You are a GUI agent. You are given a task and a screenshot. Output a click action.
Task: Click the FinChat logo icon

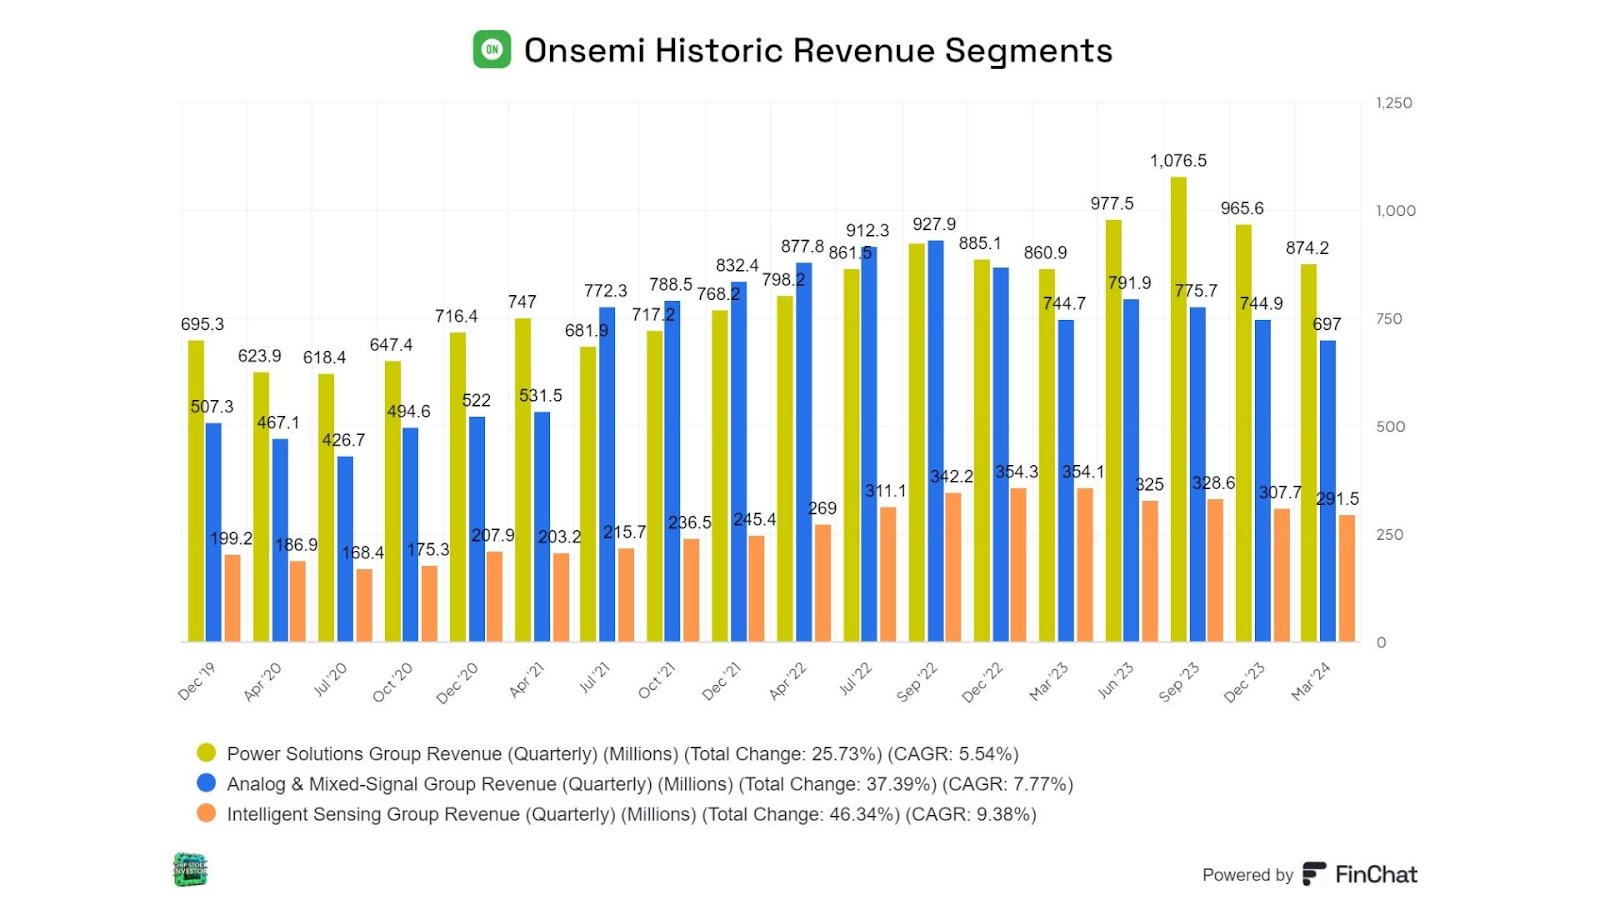(1314, 874)
